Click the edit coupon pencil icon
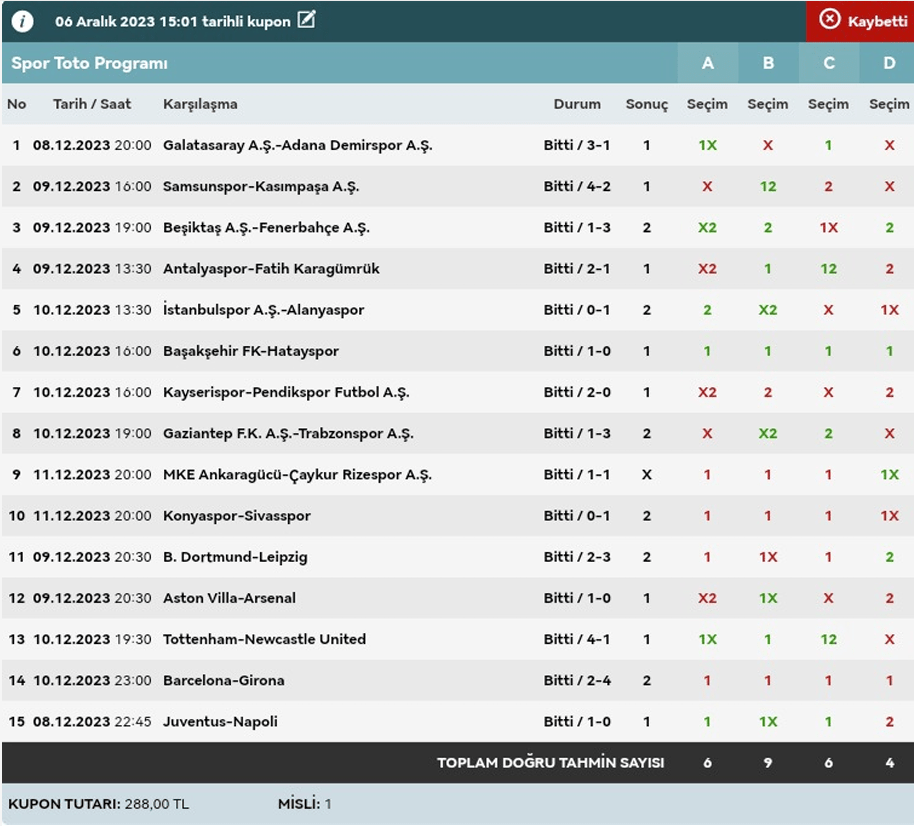 coord(306,20)
